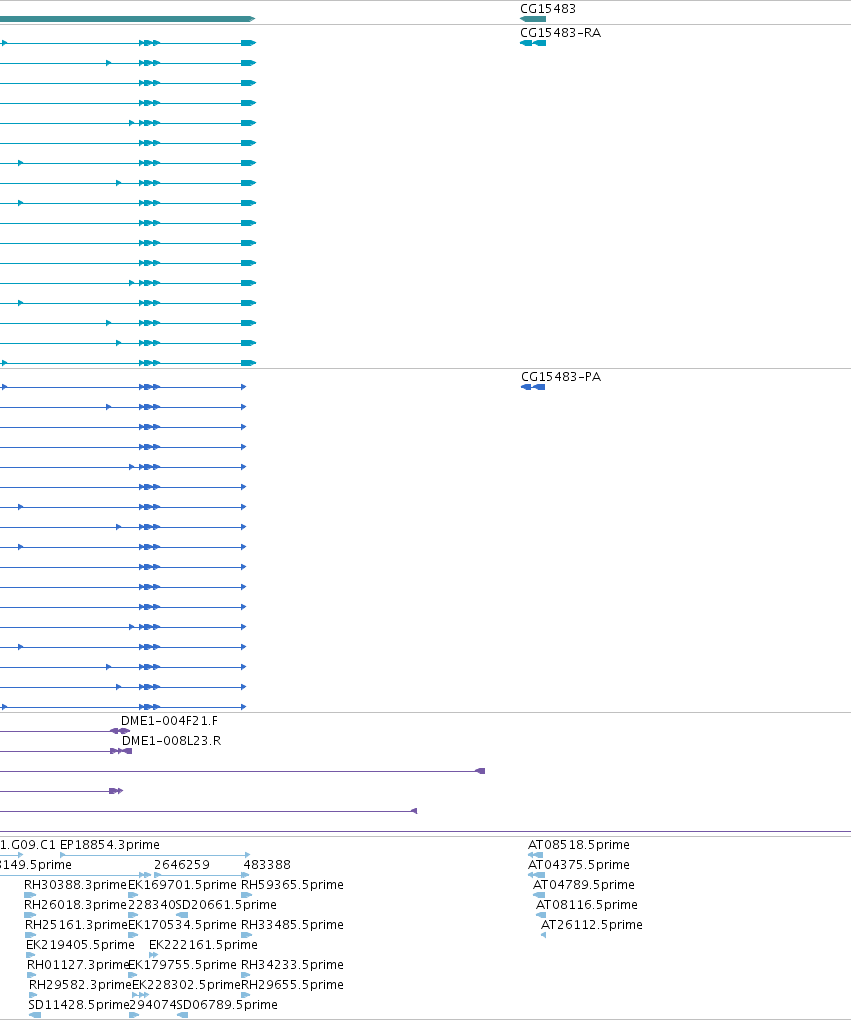Select the CG15483-PA protein label
851x1020 pixels.
pos(561,377)
